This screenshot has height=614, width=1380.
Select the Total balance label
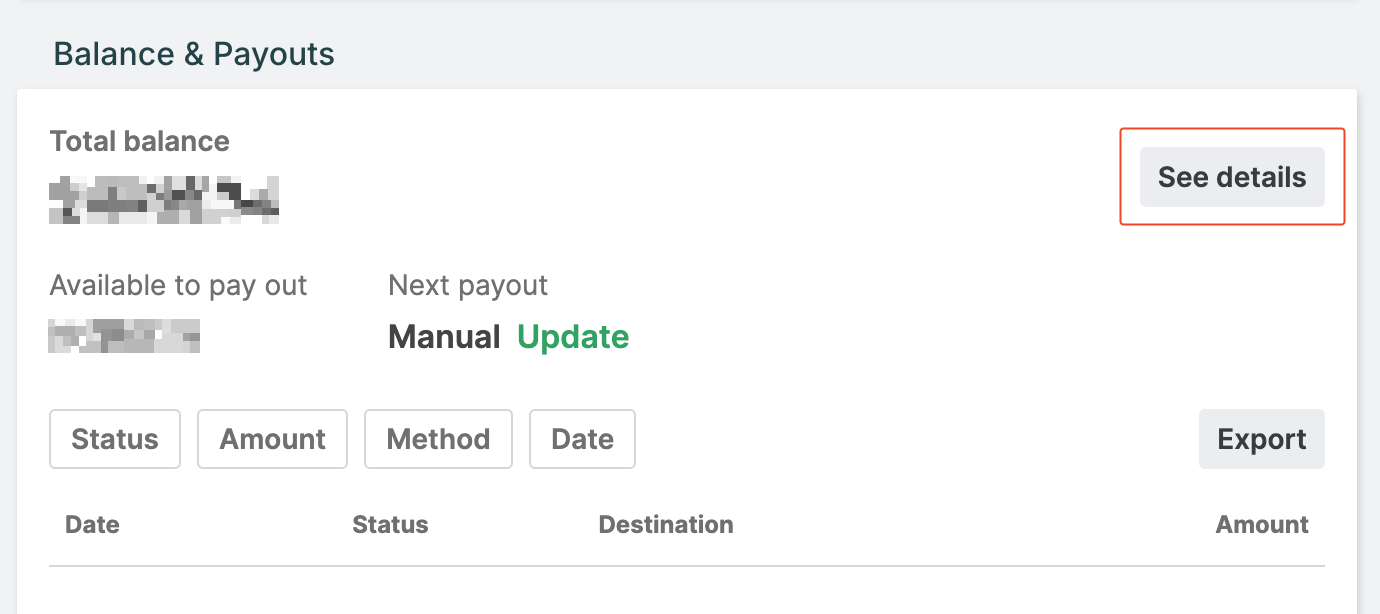pyautogui.click(x=140, y=142)
